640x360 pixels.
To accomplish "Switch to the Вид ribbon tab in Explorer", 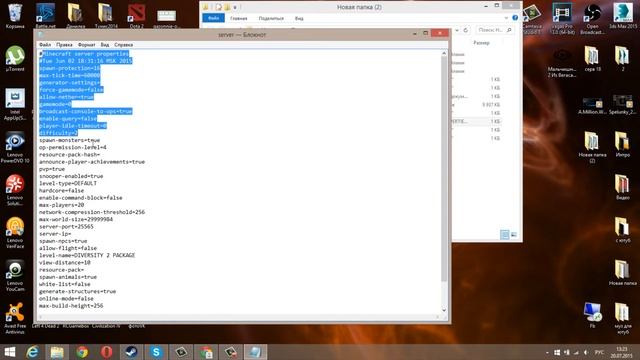I will [x=299, y=18].
